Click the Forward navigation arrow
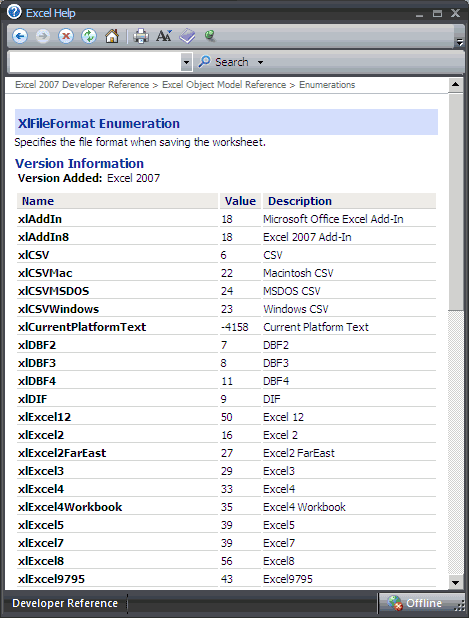The width and height of the screenshot is (469, 618). (x=43, y=37)
